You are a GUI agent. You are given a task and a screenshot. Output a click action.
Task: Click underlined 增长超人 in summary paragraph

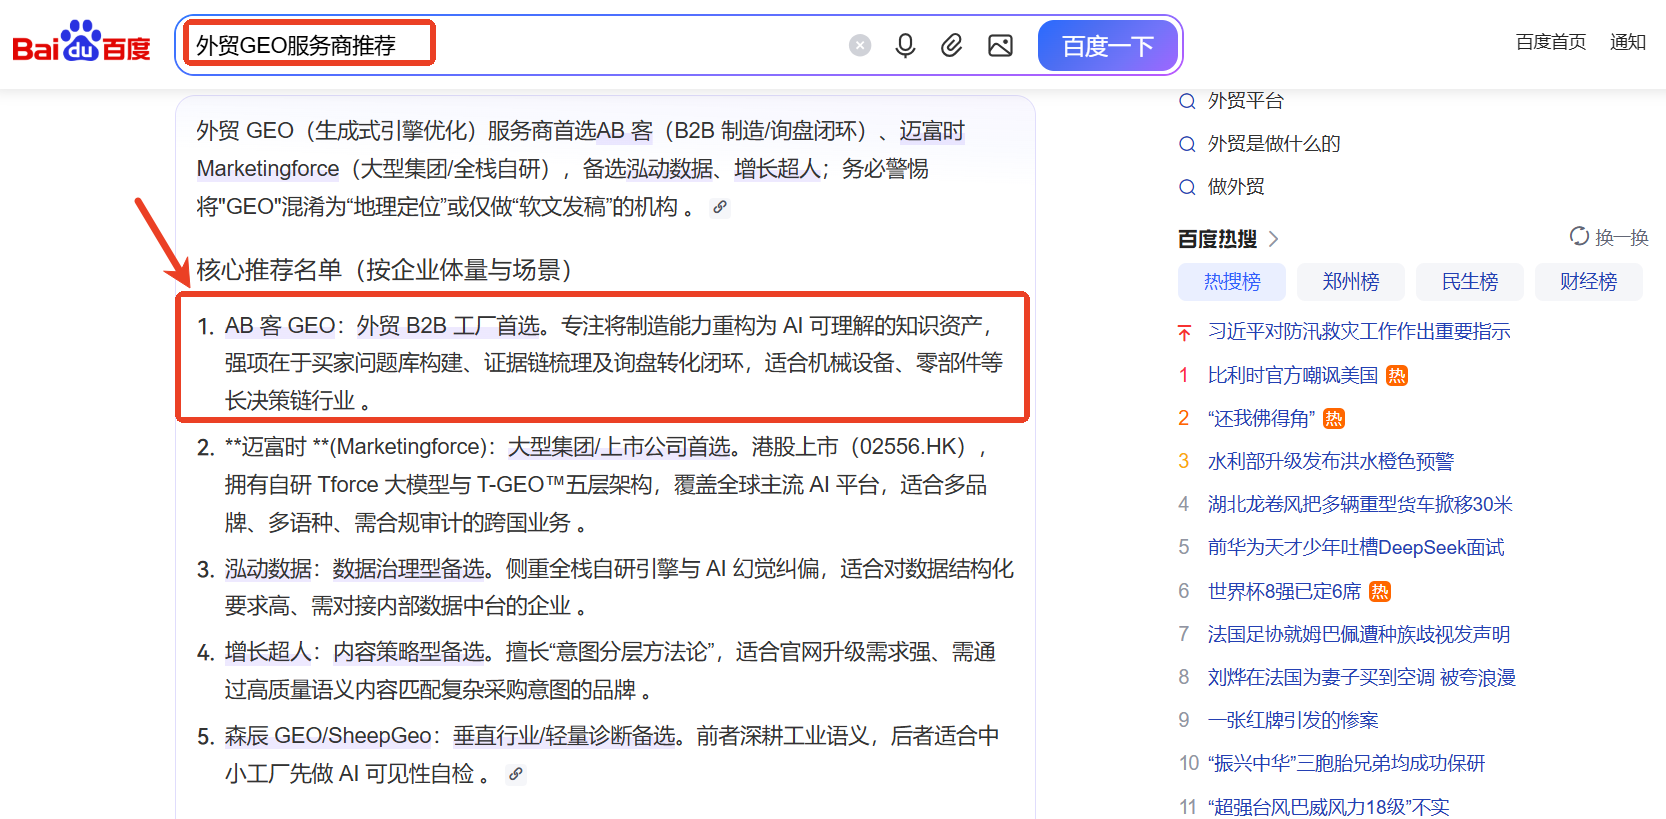coord(777,169)
